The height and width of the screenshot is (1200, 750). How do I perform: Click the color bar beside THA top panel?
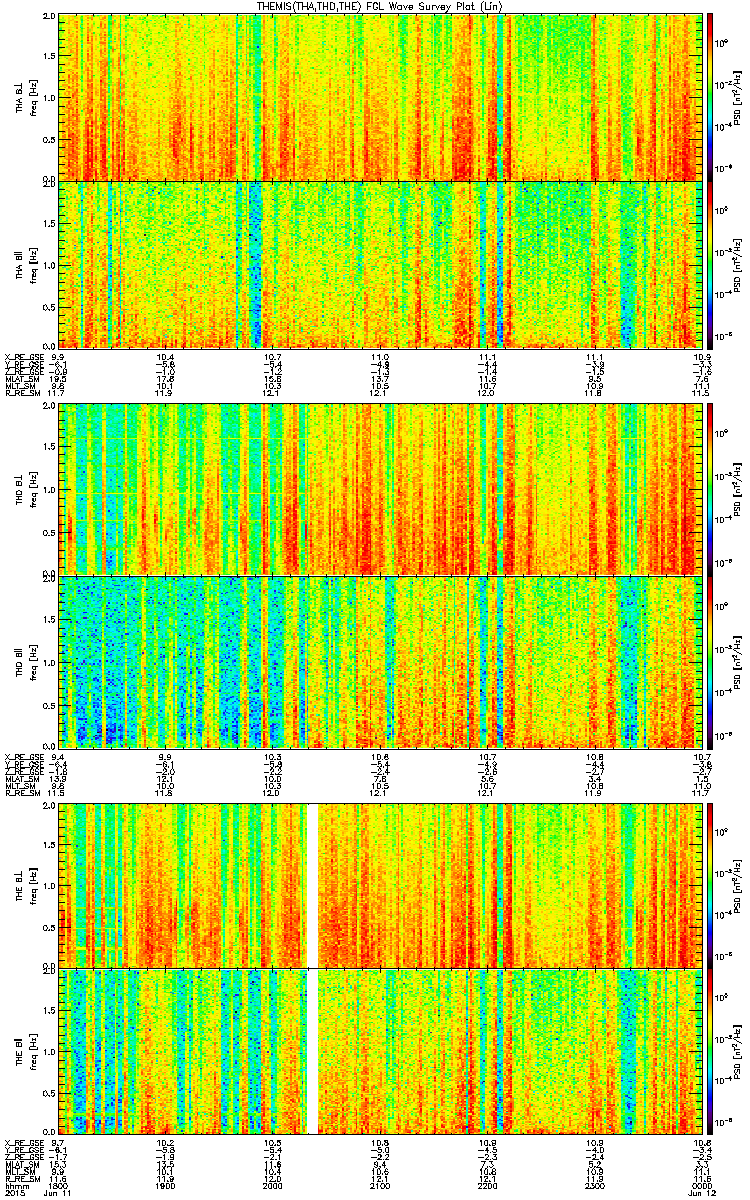click(x=710, y=97)
